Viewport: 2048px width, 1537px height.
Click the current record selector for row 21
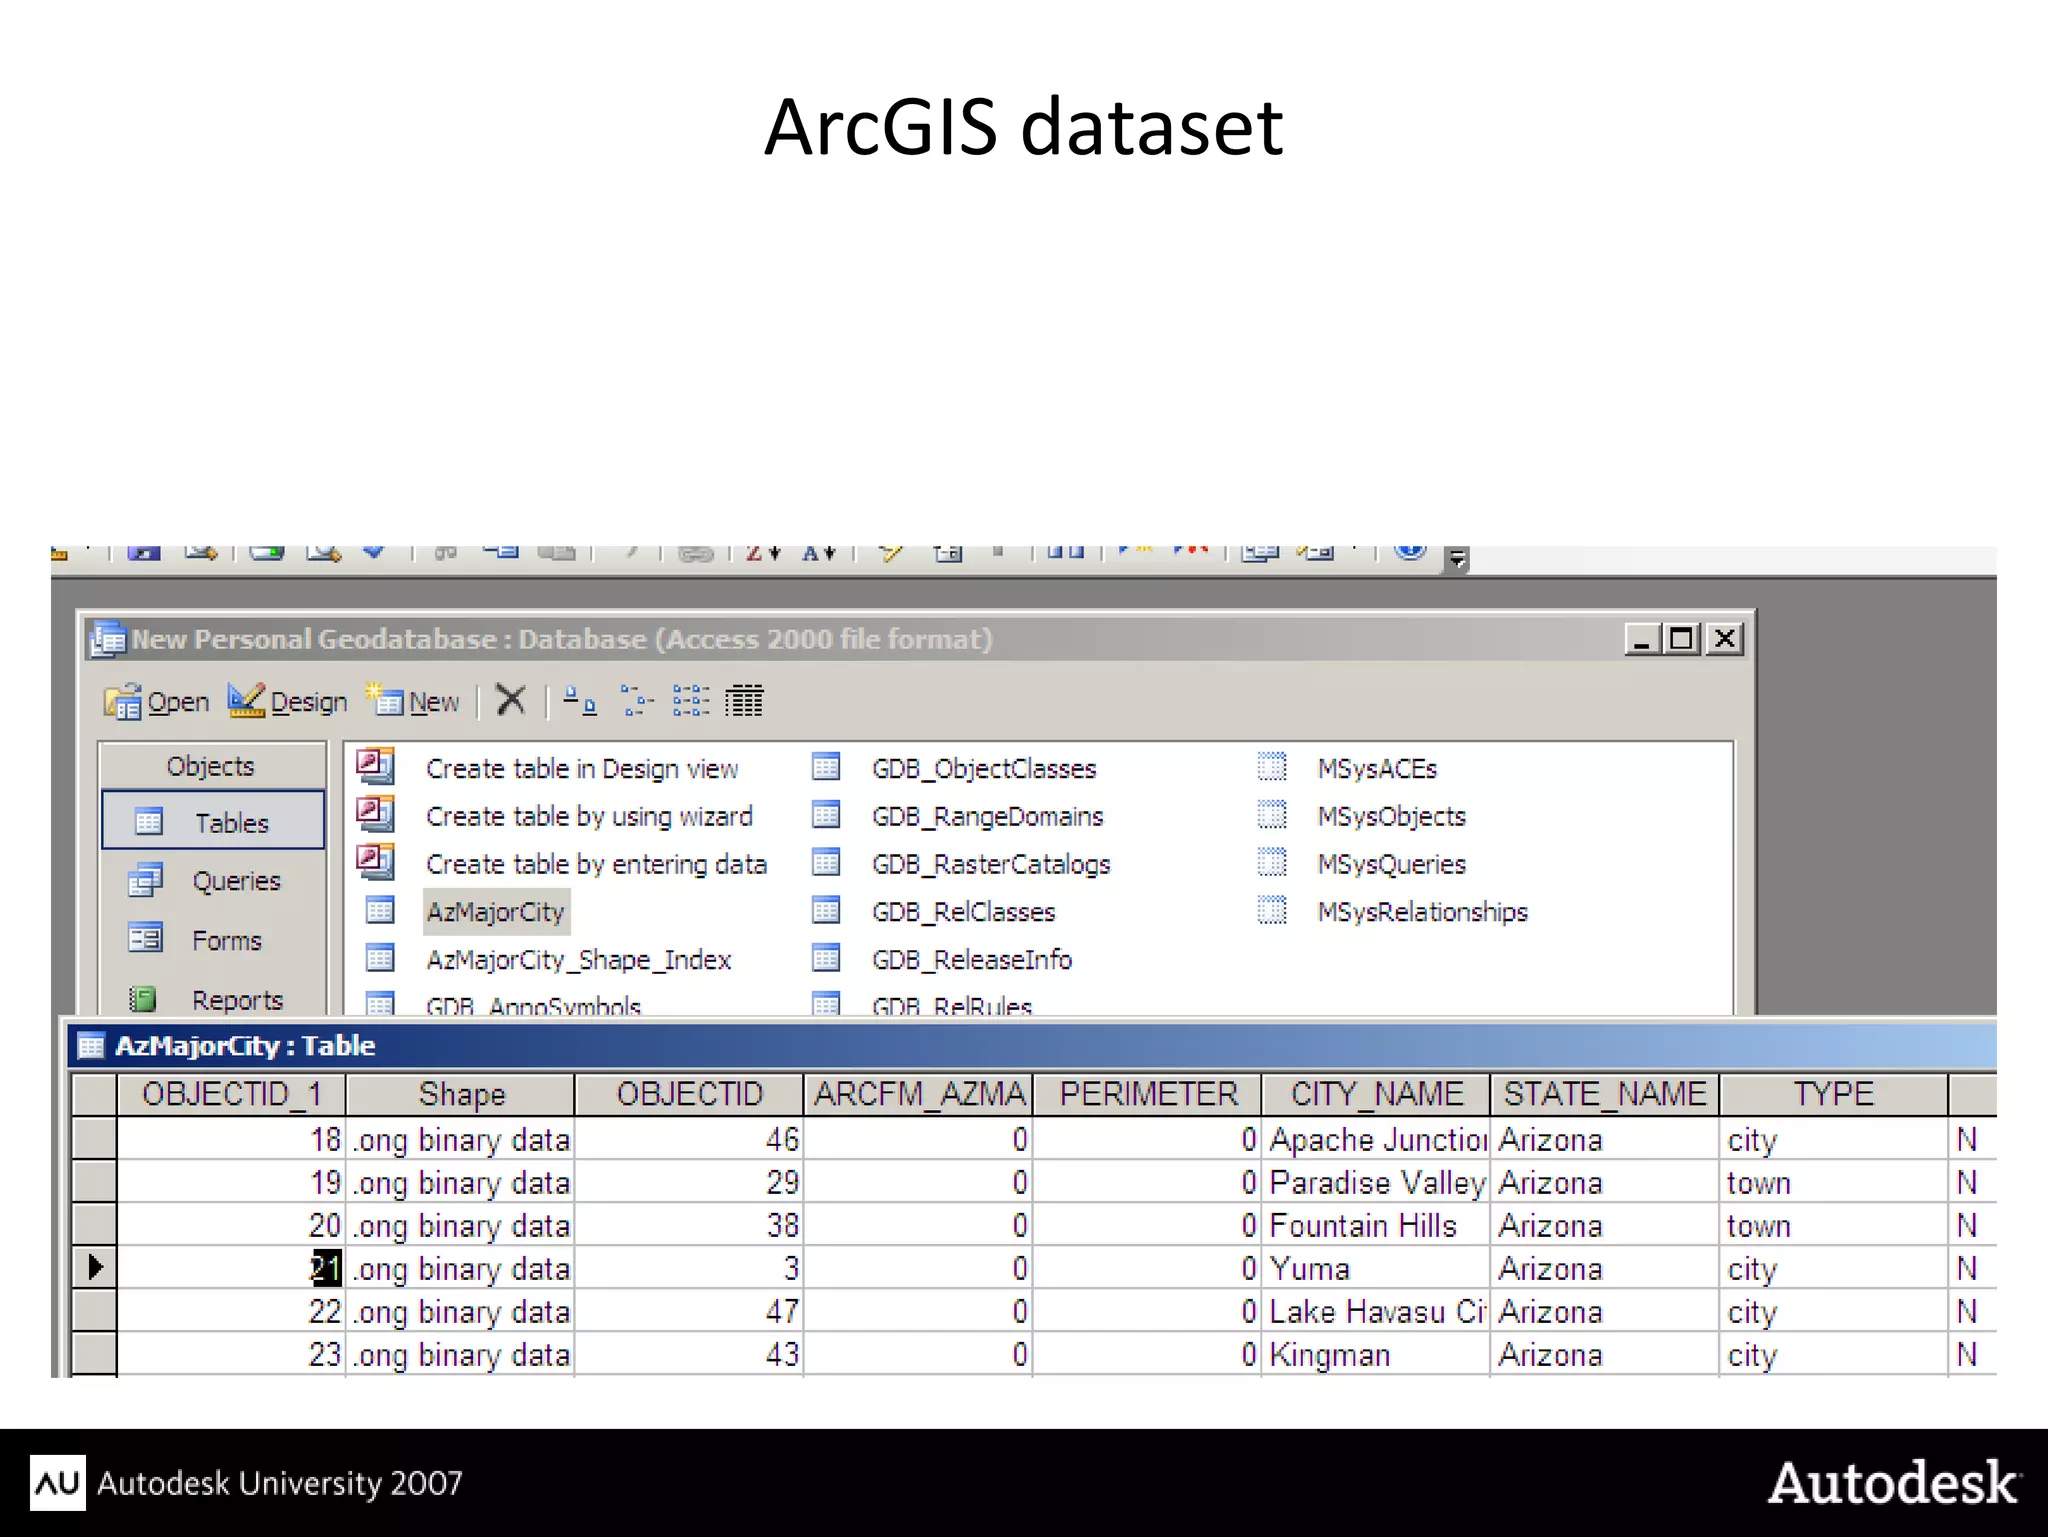coord(95,1268)
